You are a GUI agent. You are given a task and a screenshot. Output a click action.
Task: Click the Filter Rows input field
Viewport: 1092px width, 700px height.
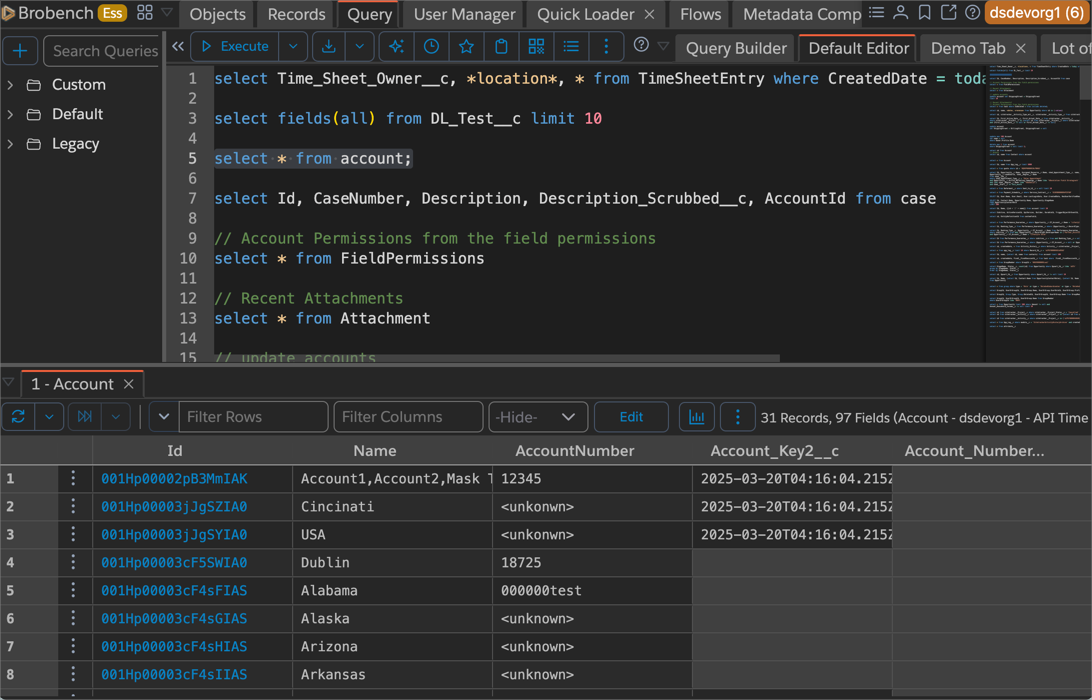[x=253, y=417]
